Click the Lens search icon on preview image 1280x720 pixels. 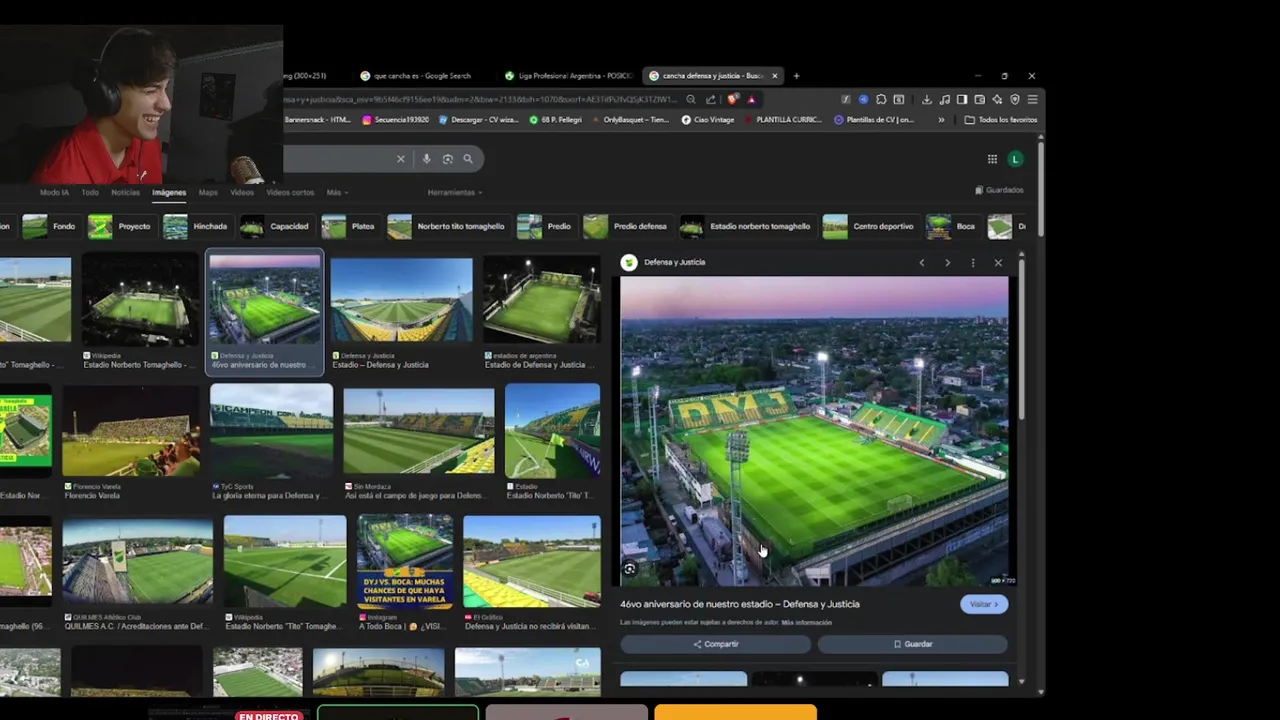coord(629,569)
